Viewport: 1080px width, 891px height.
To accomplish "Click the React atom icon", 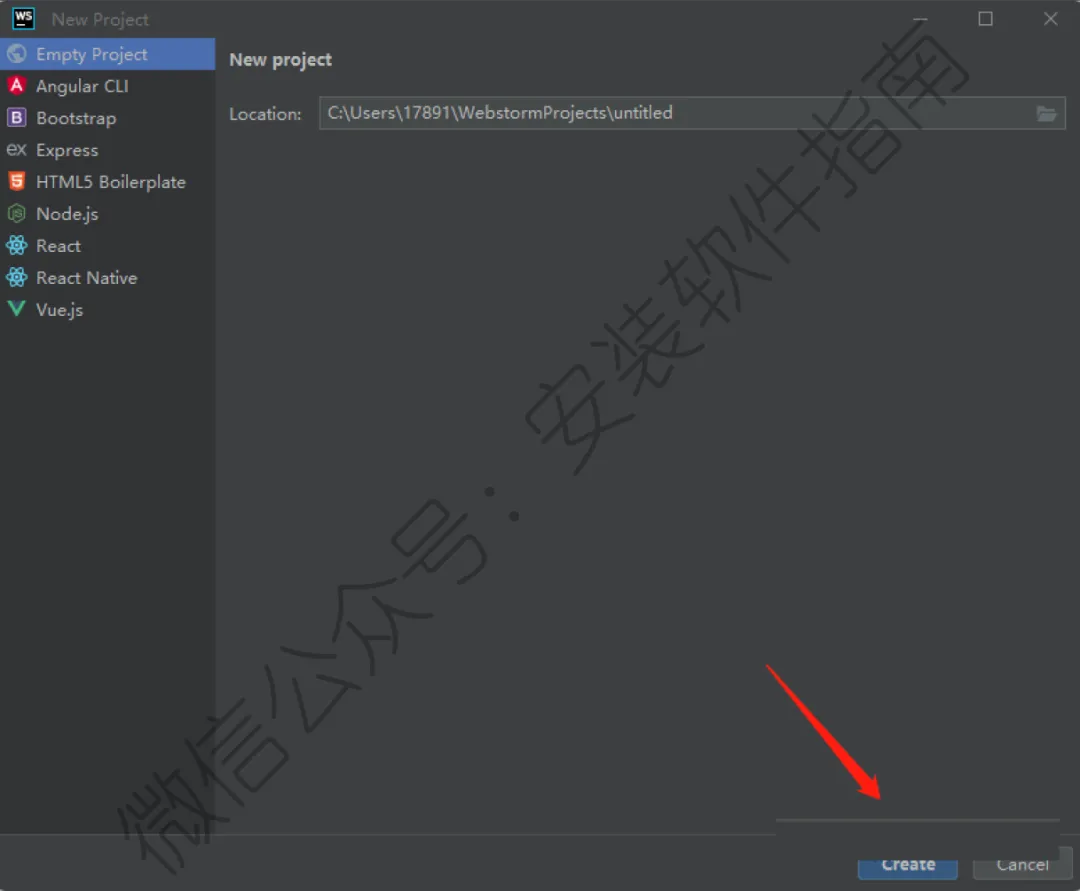I will [17, 245].
